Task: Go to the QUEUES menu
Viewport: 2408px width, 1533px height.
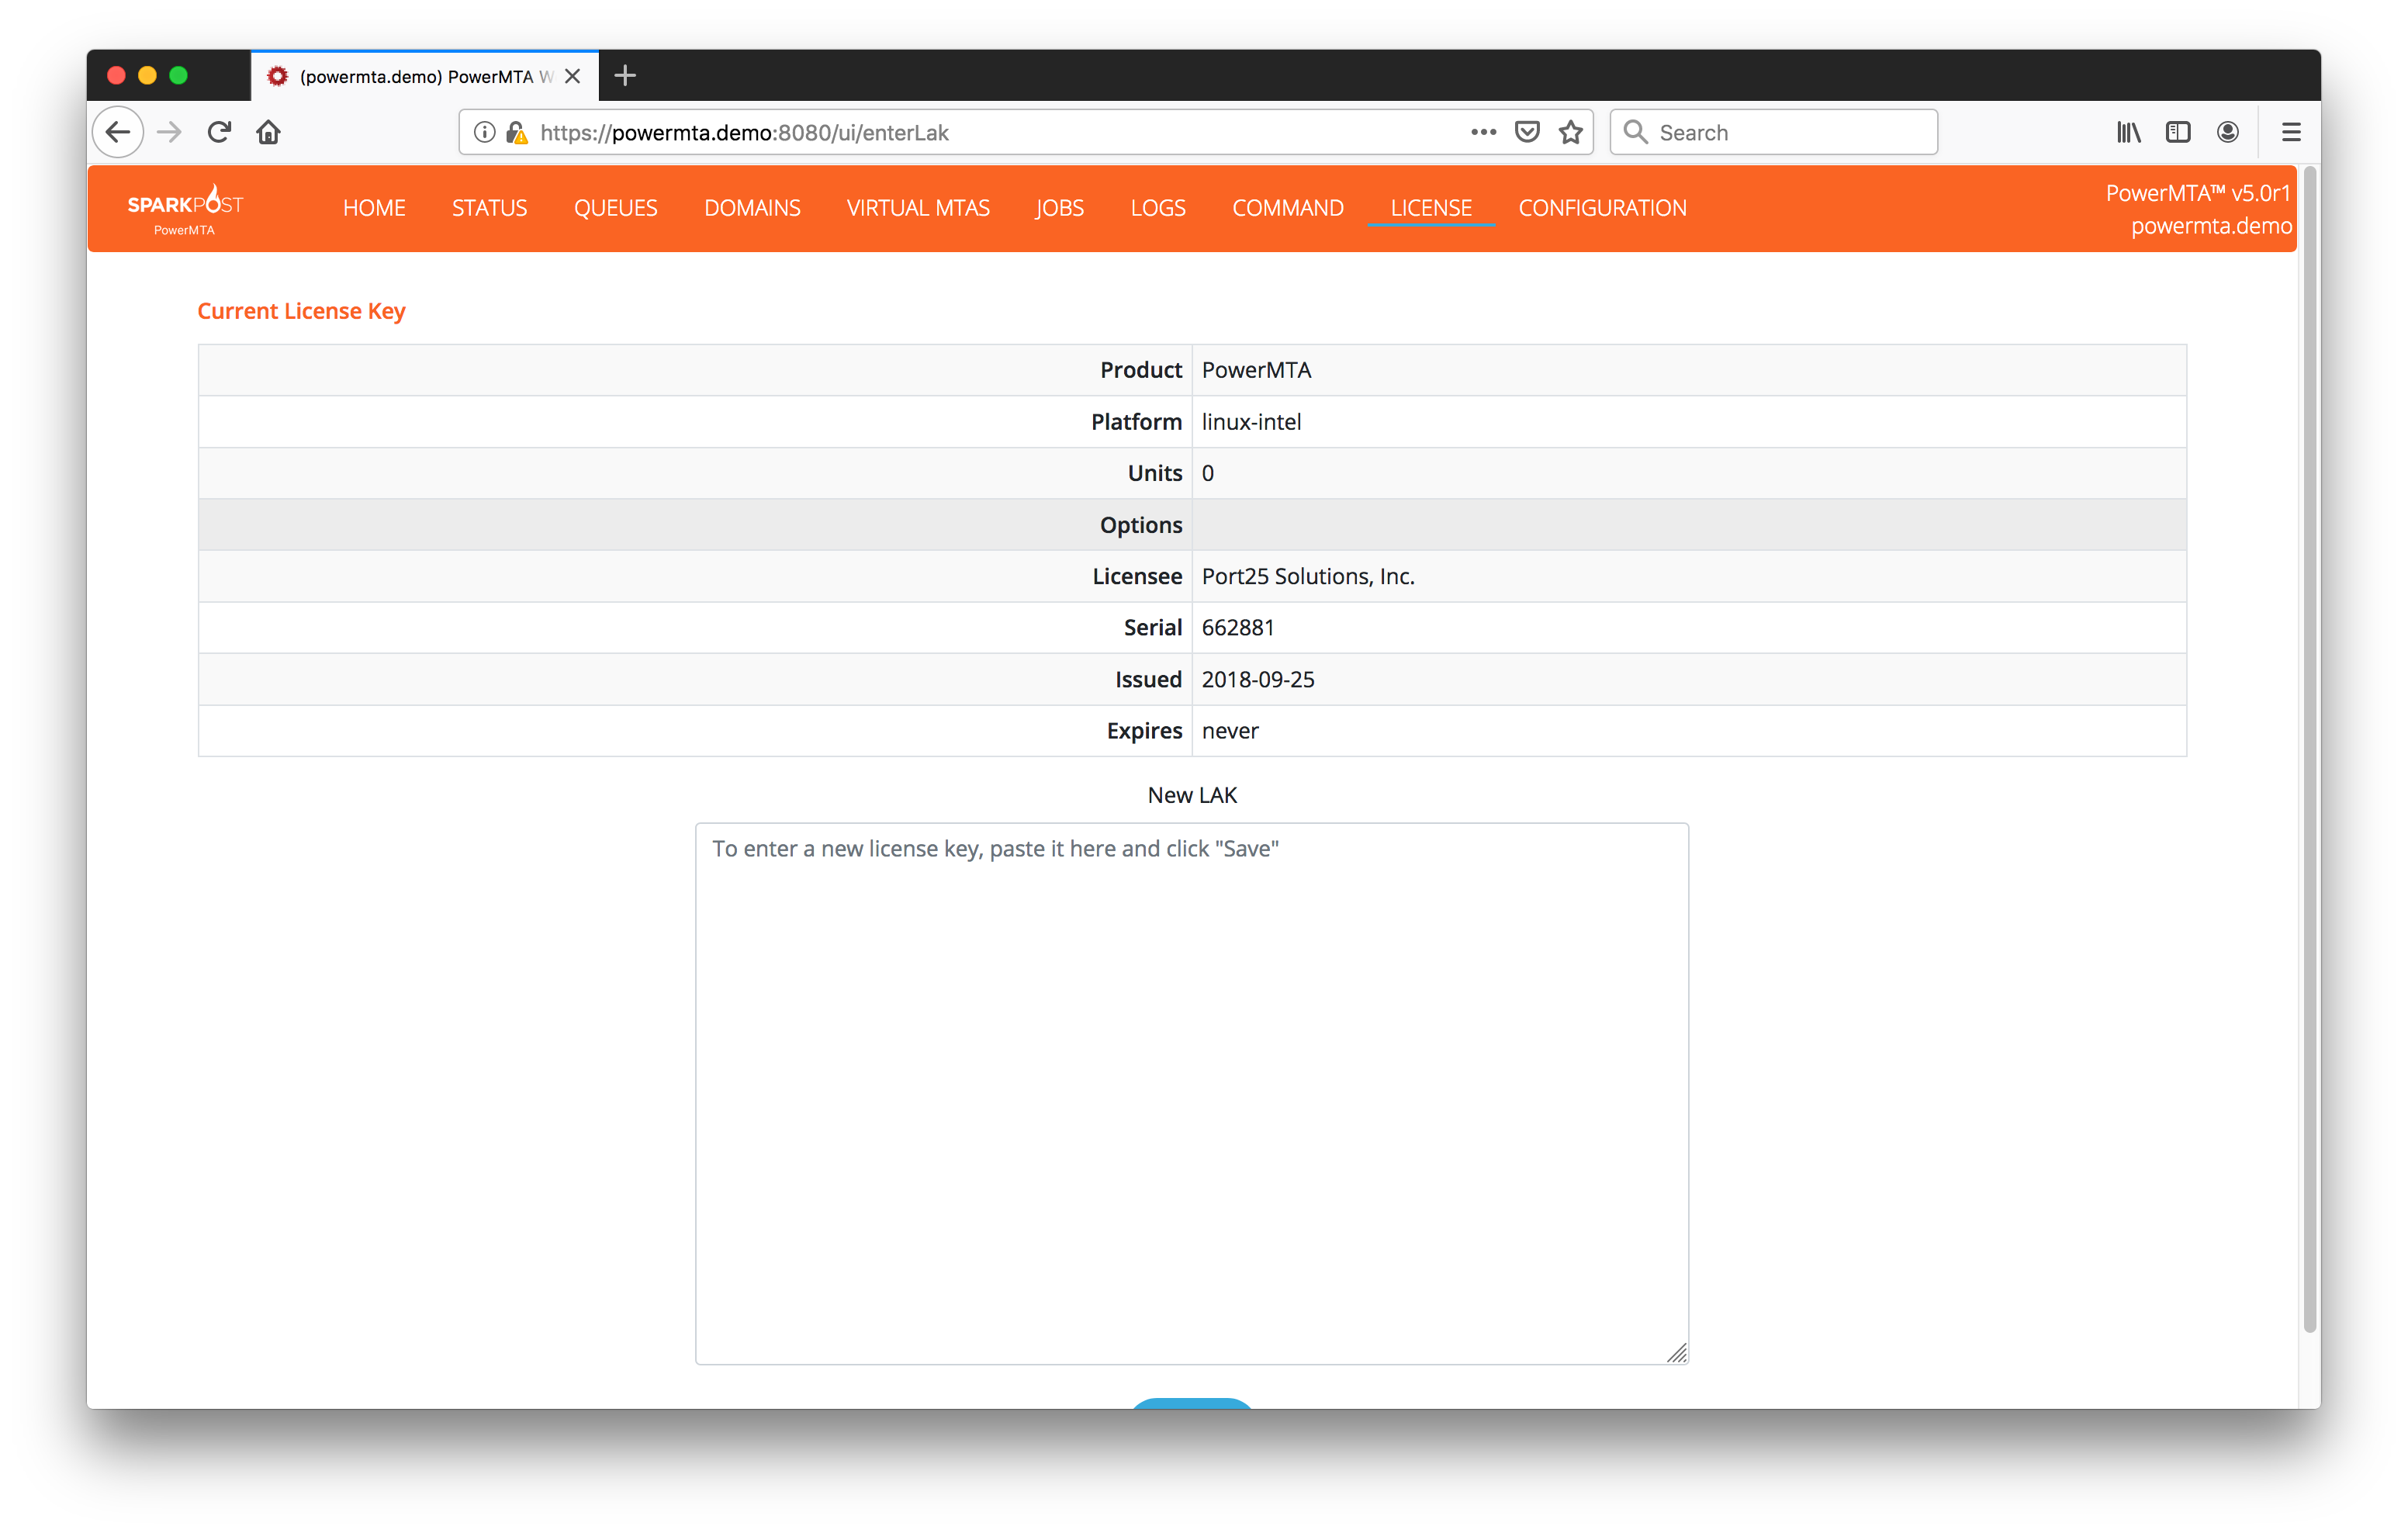Action: tap(615, 208)
